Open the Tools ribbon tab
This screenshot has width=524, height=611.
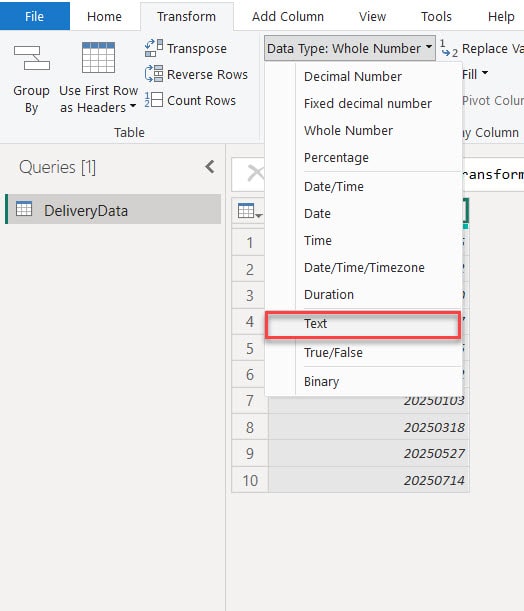436,16
